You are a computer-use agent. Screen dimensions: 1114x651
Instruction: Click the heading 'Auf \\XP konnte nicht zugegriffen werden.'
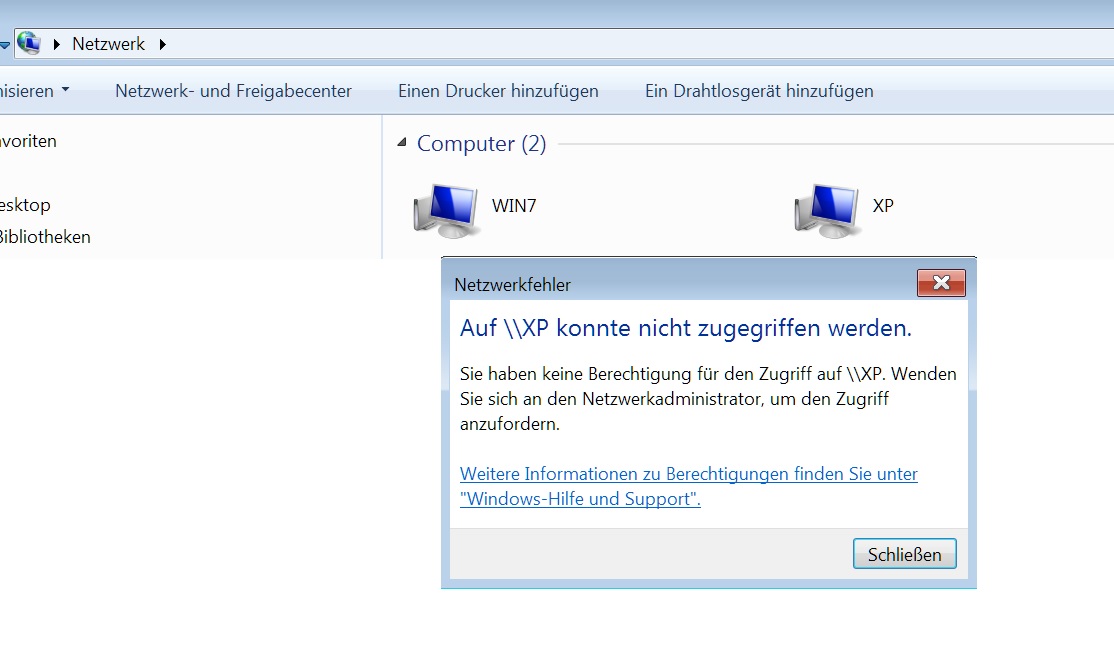pyautogui.click(x=686, y=328)
